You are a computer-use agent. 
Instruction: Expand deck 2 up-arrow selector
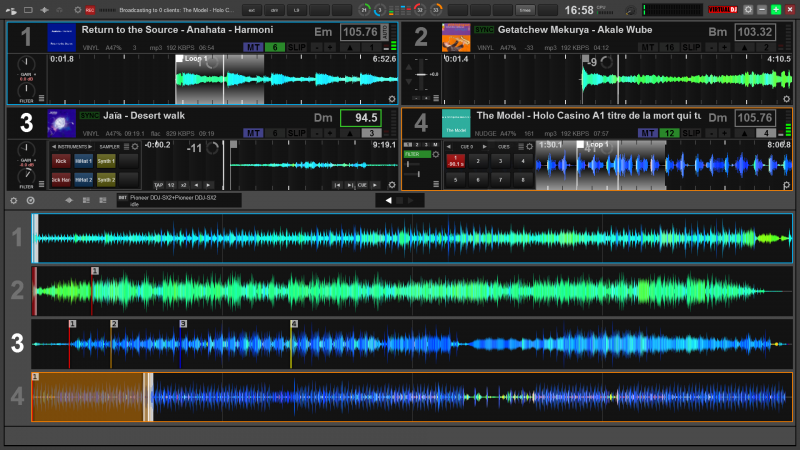click(x=745, y=47)
